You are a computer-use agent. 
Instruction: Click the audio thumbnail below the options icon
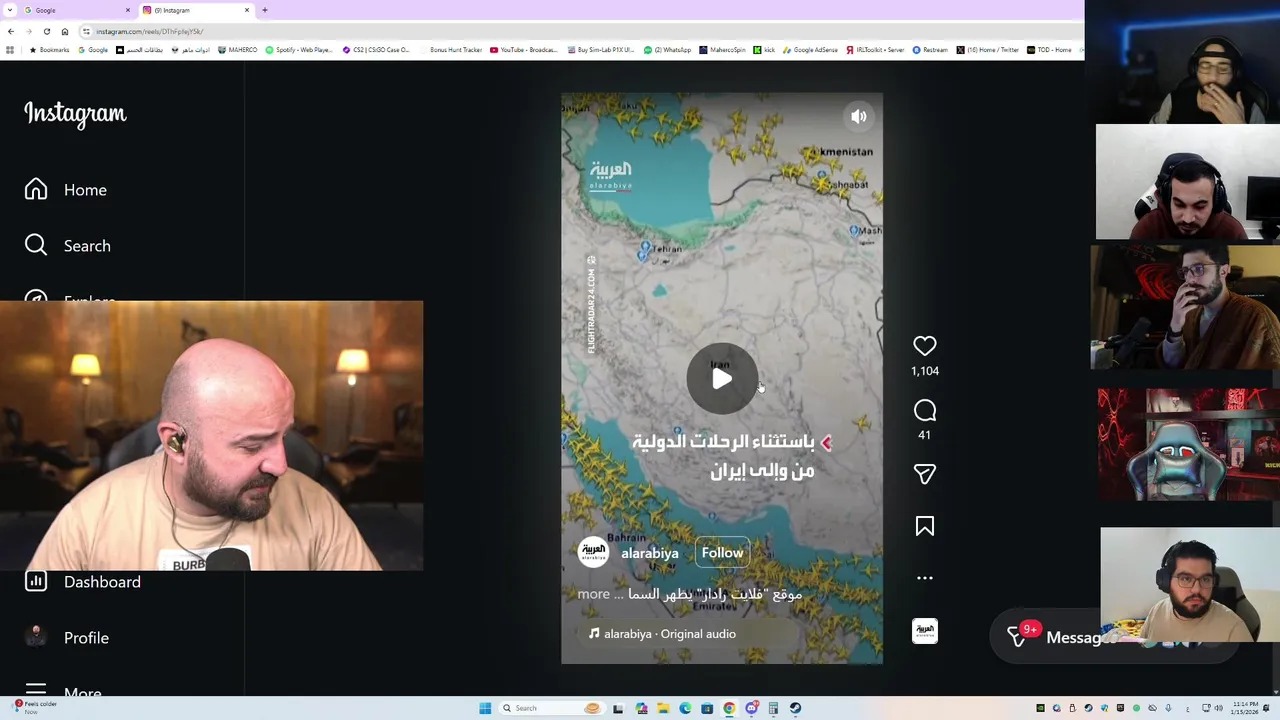(925, 631)
